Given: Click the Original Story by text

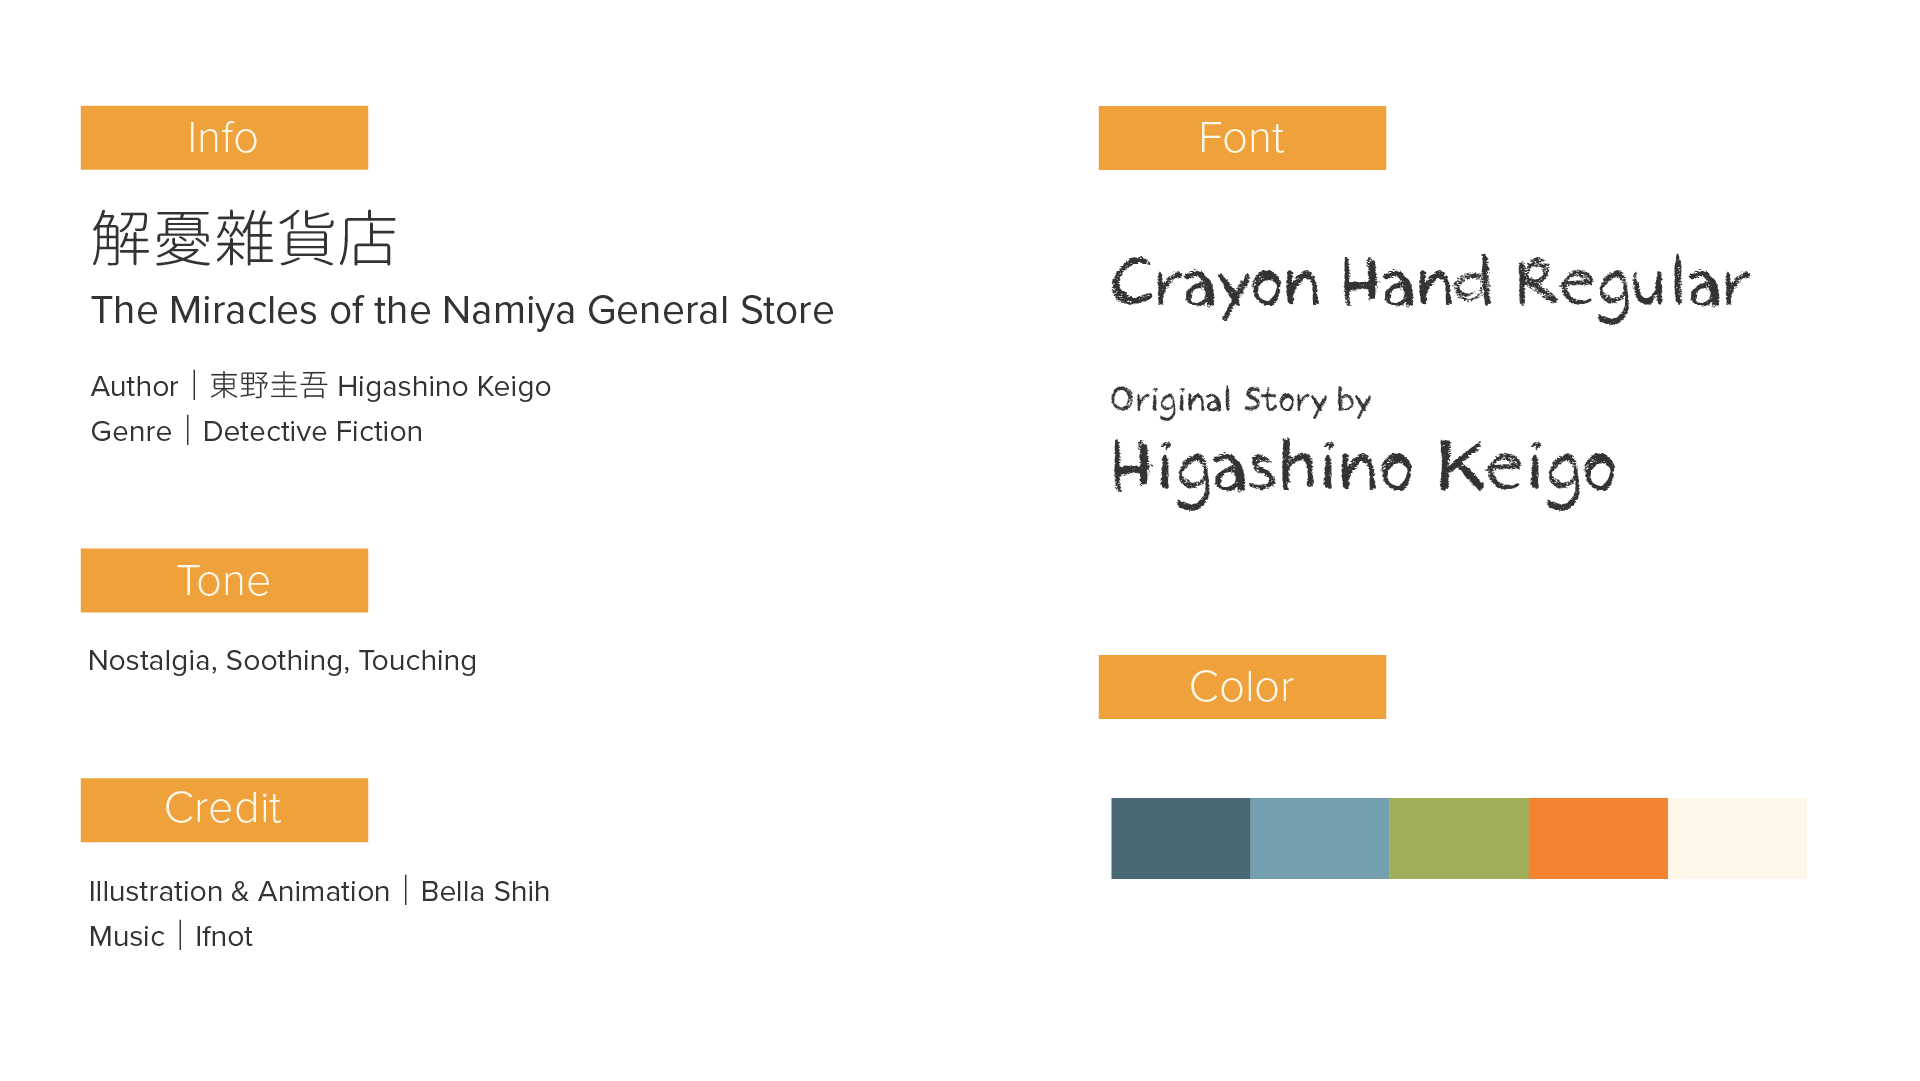Looking at the screenshot, I should pos(1241,401).
